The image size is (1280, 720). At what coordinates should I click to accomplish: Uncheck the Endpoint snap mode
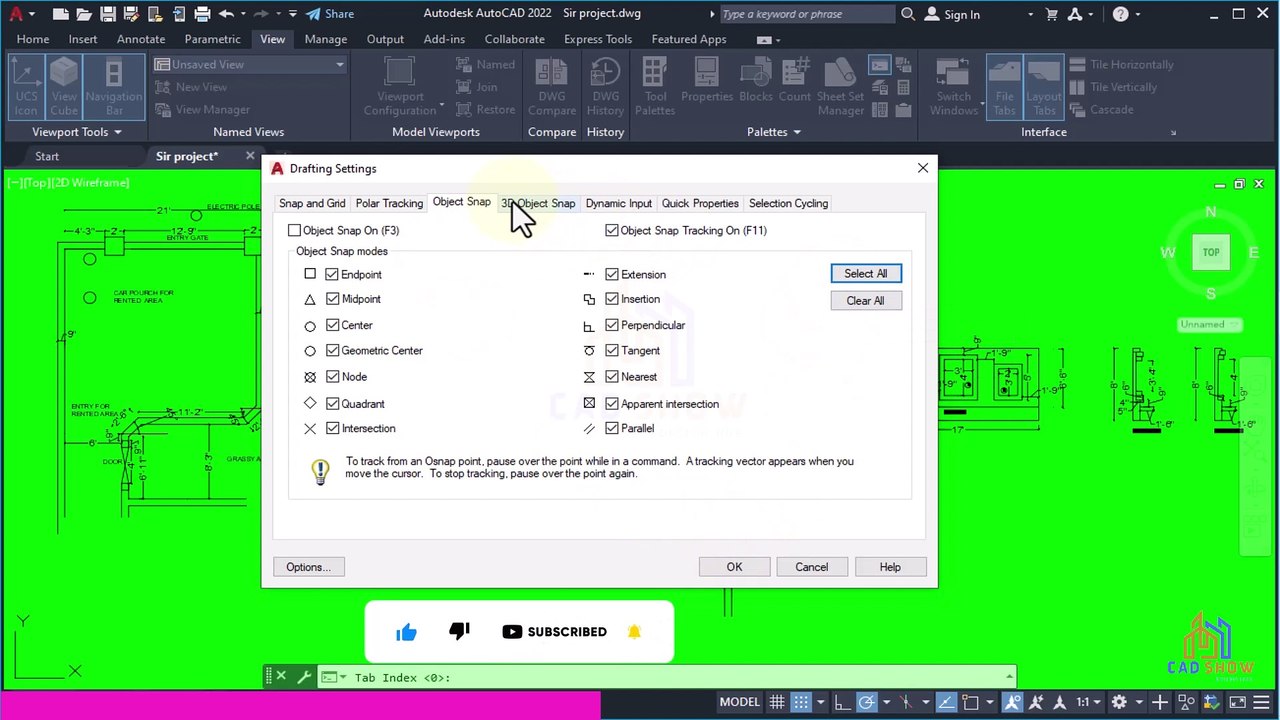332,274
